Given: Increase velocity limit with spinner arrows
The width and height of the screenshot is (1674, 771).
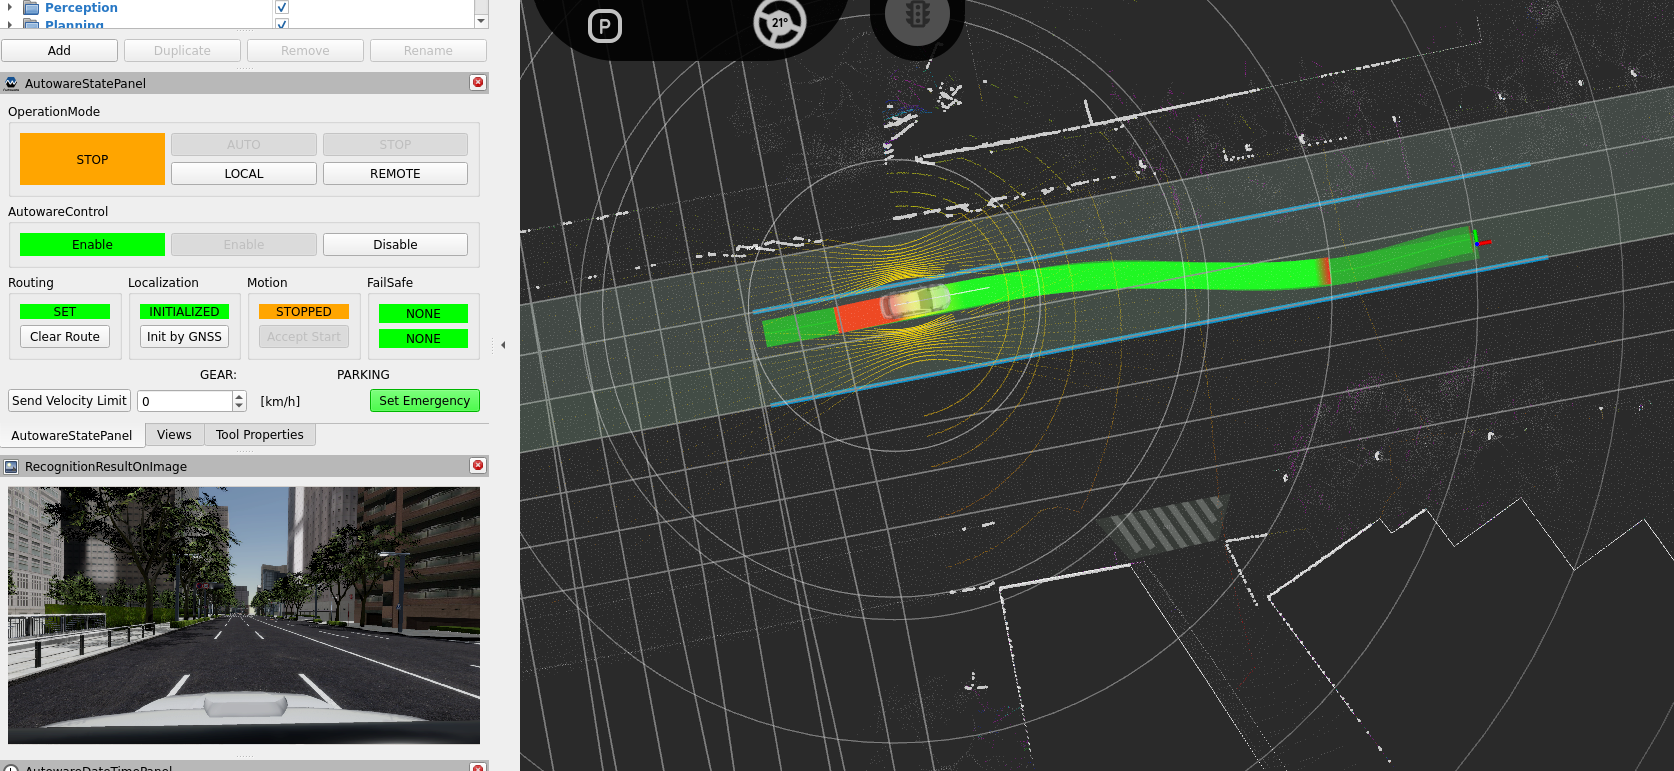Looking at the screenshot, I should click(239, 396).
